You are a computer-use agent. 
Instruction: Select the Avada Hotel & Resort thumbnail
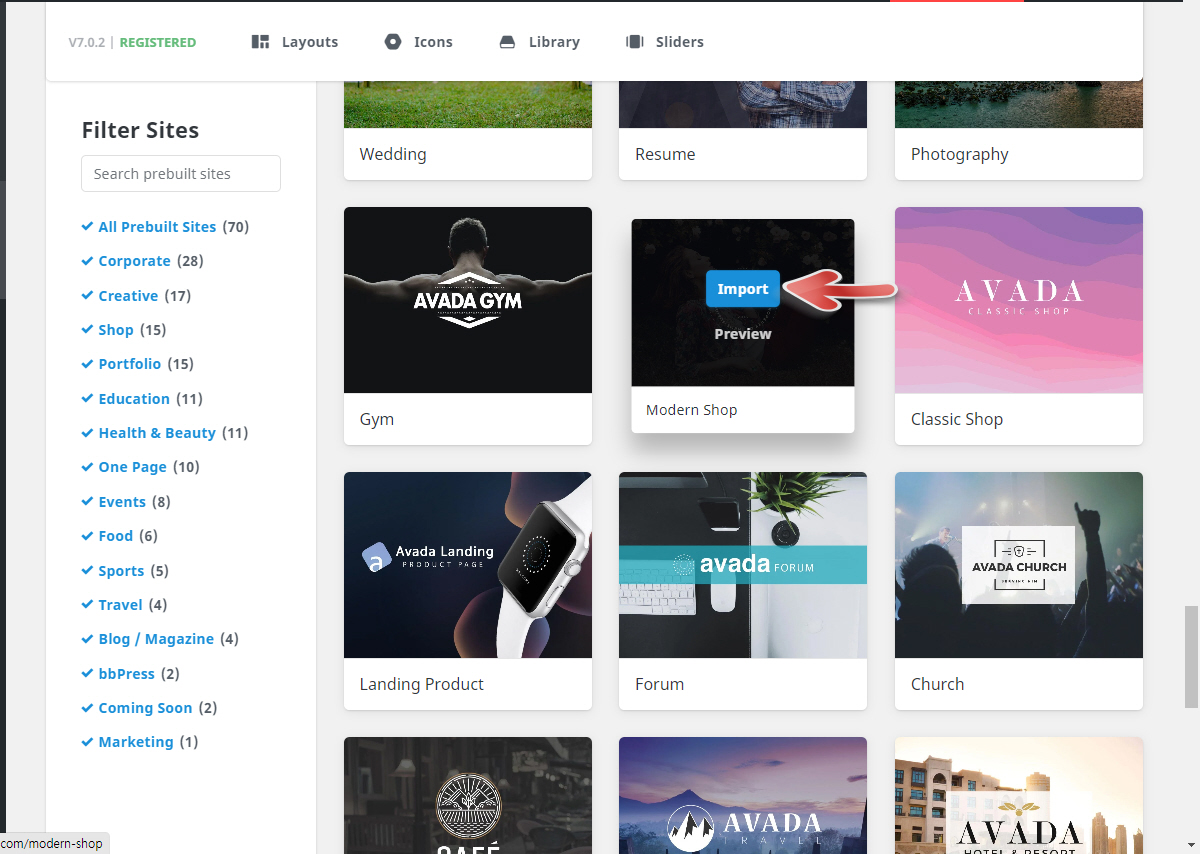[x=1019, y=795]
